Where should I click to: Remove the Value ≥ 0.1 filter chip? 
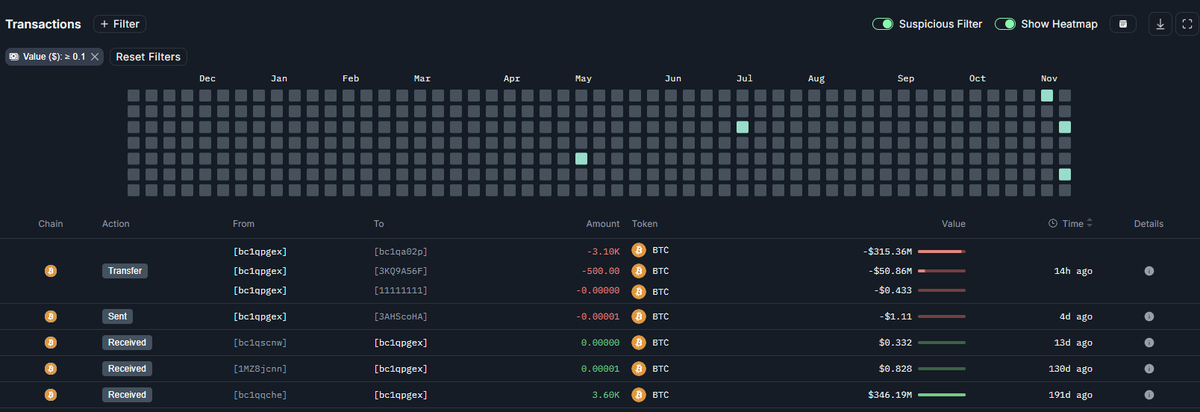tap(95, 57)
